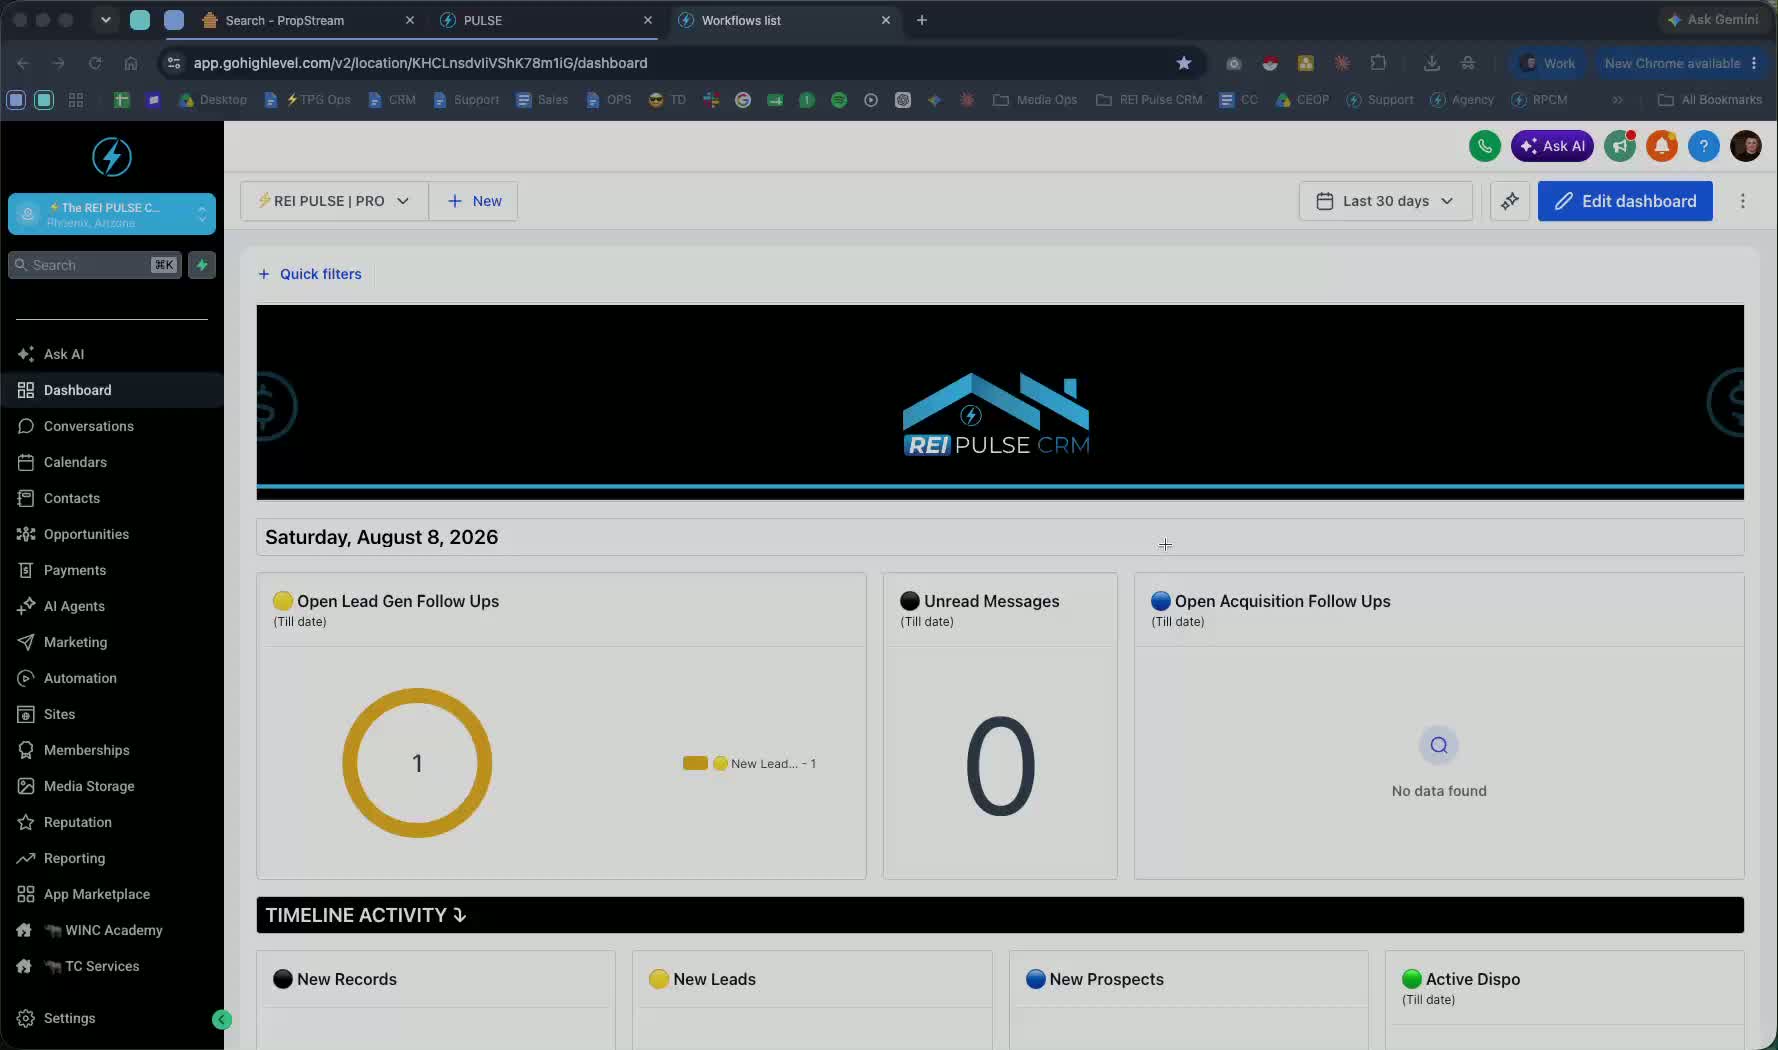
Task: Click the TIMELINE ACTIVITY header bar
Action: (1000, 915)
